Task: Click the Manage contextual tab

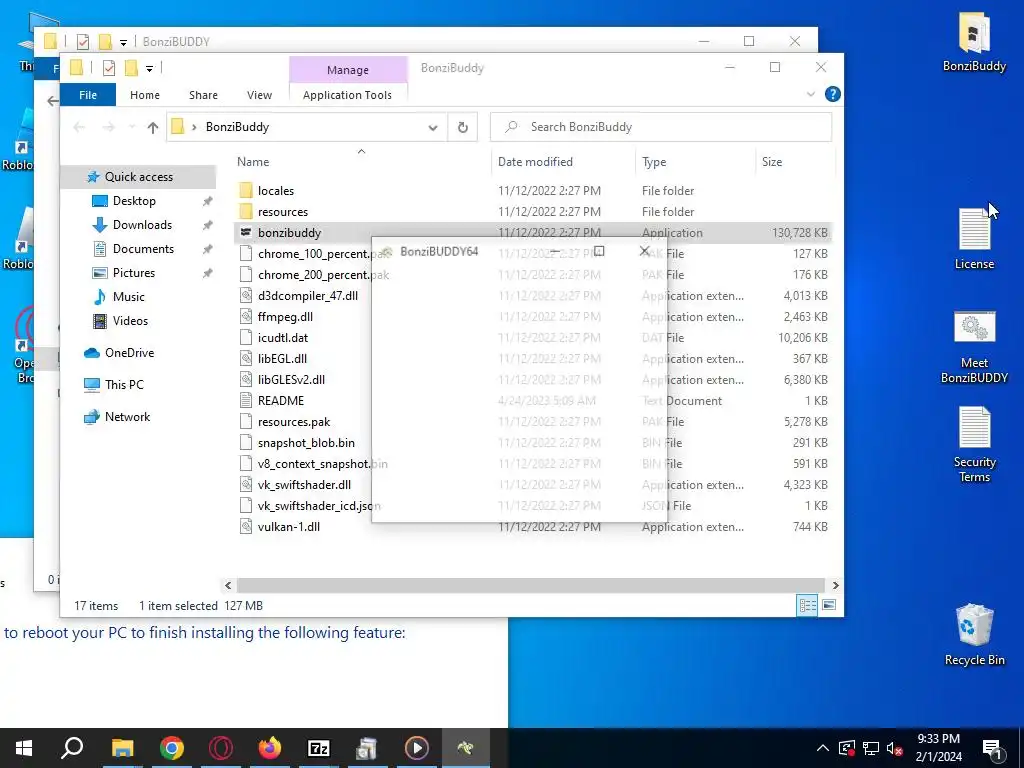Action: point(347,70)
